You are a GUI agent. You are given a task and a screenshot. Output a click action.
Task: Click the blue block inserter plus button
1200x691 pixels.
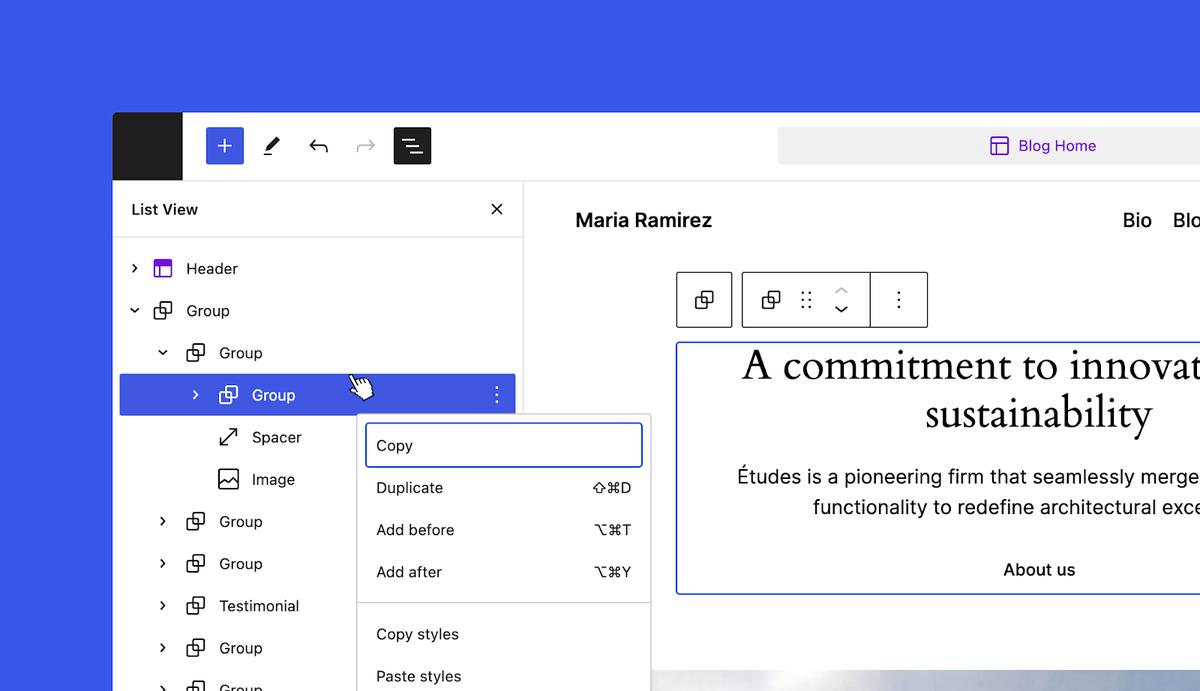click(x=224, y=146)
